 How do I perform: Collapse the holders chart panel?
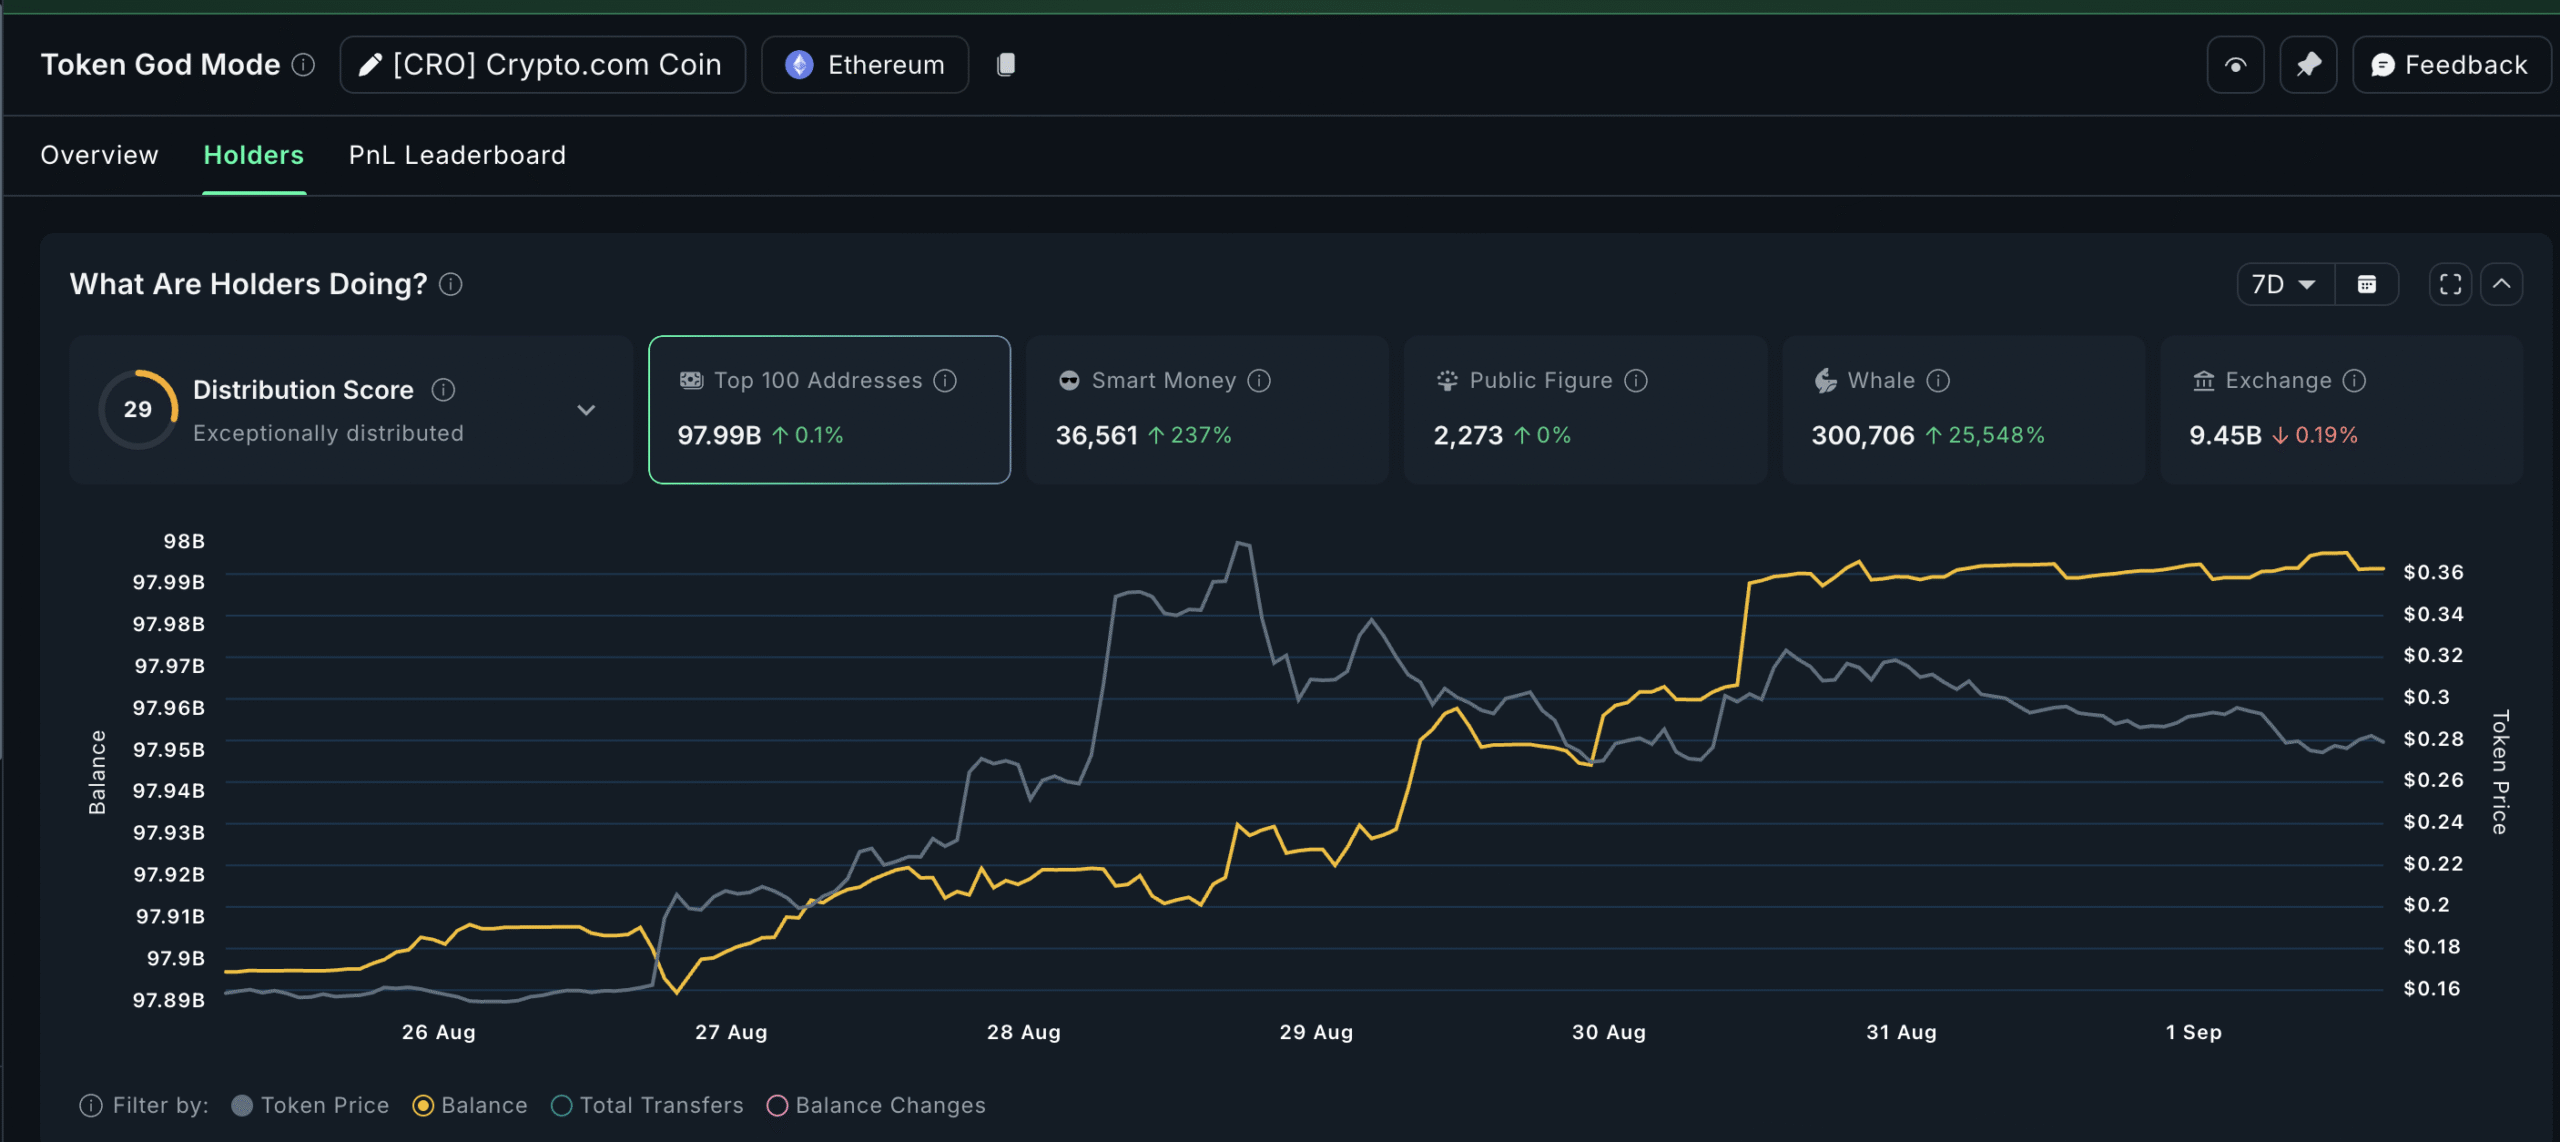tap(2503, 284)
